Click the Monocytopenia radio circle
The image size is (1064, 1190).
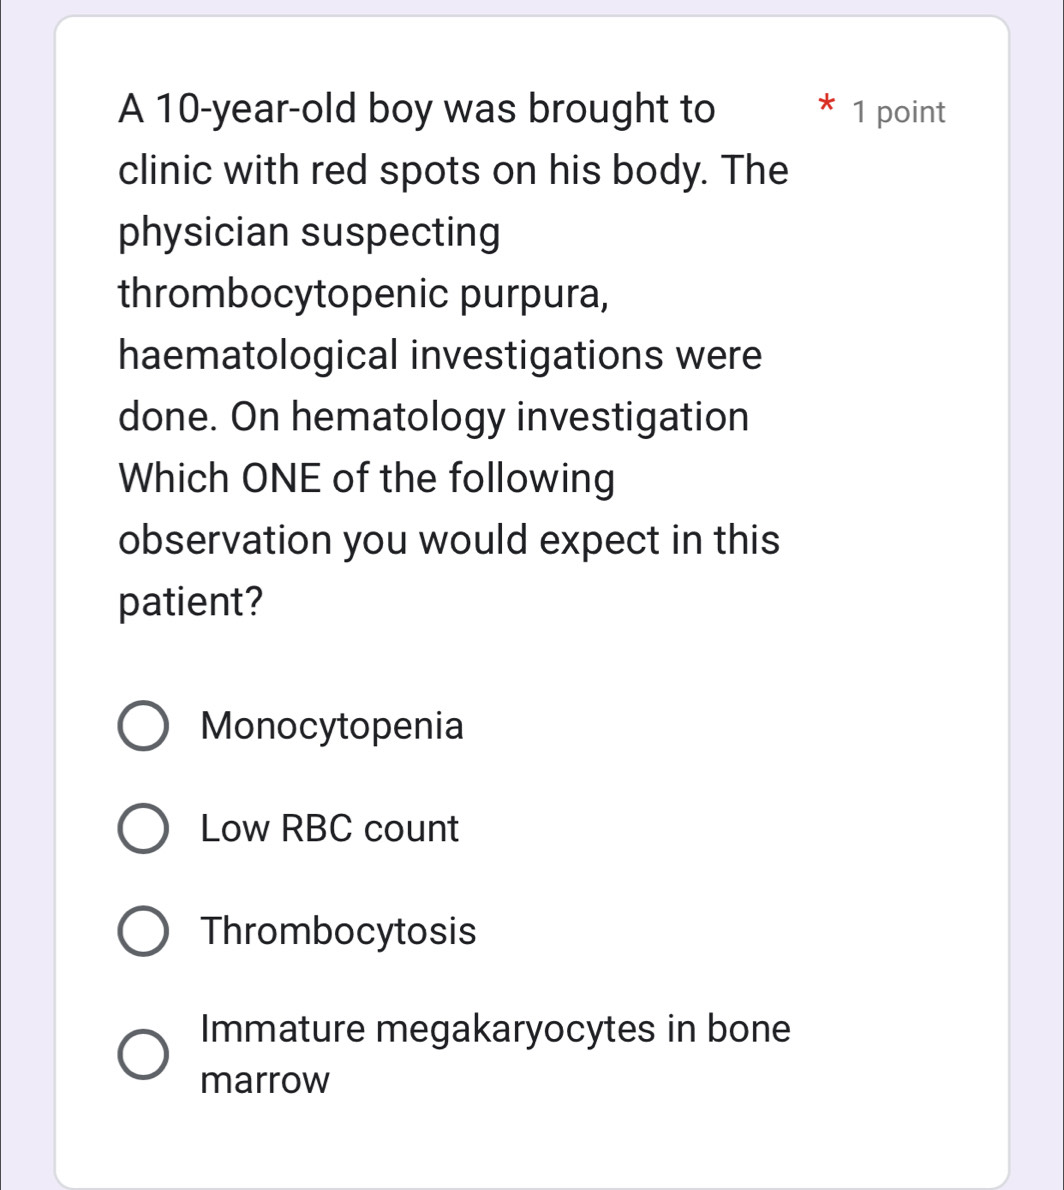click(x=143, y=726)
